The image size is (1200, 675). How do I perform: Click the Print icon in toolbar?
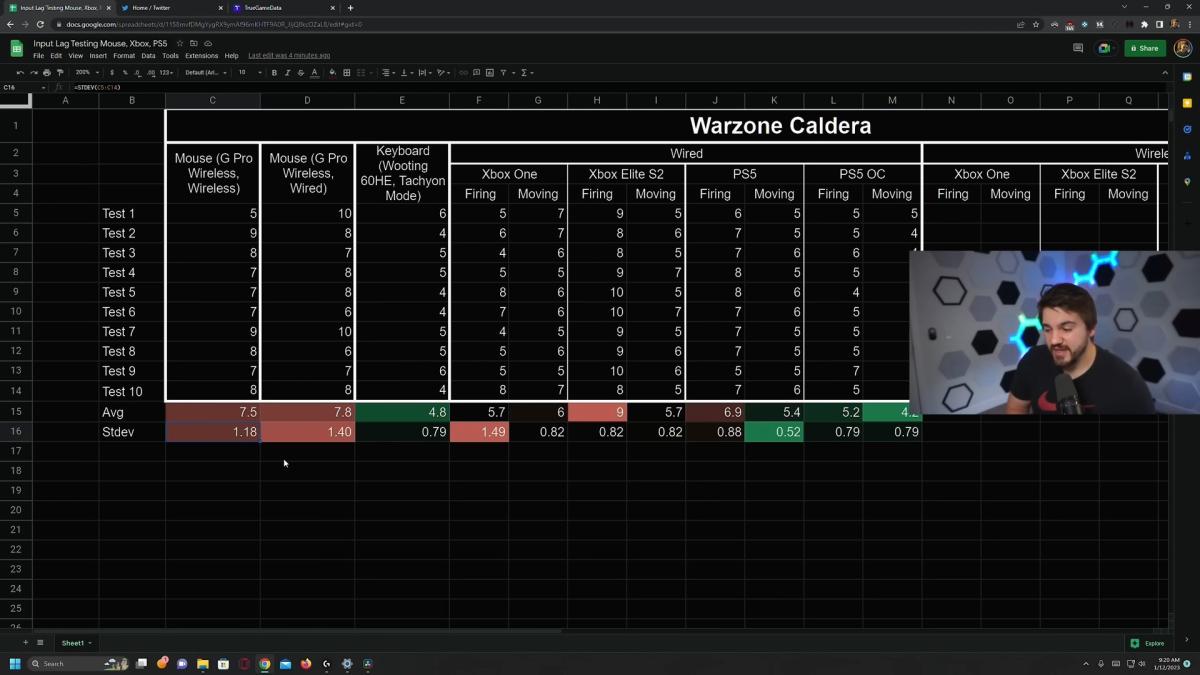point(47,73)
